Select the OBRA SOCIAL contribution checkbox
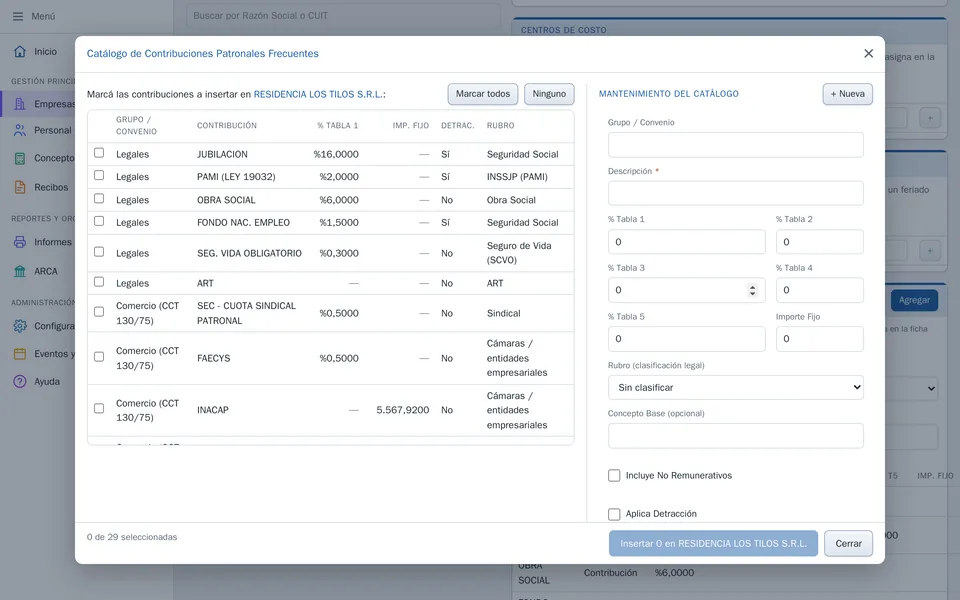Image resolution: width=960 pixels, height=600 pixels. coord(99,199)
